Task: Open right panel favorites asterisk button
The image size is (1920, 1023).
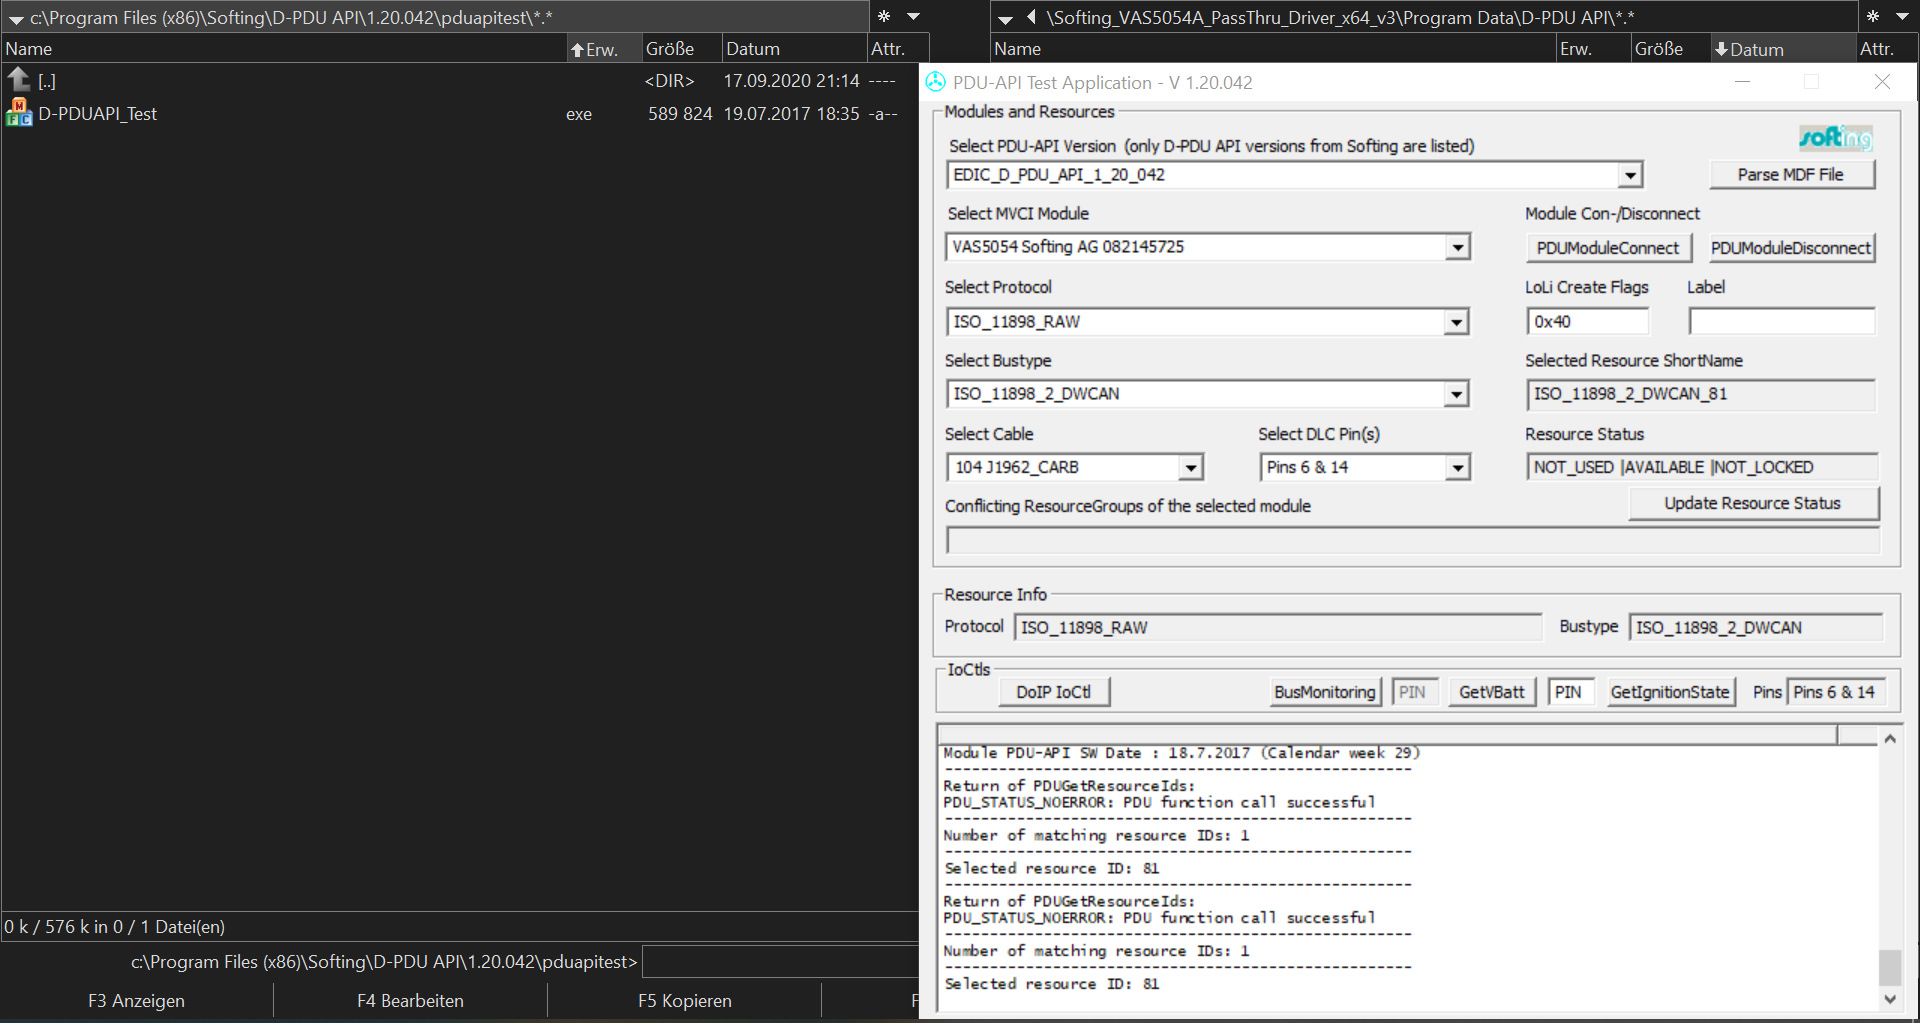Action: [1873, 16]
